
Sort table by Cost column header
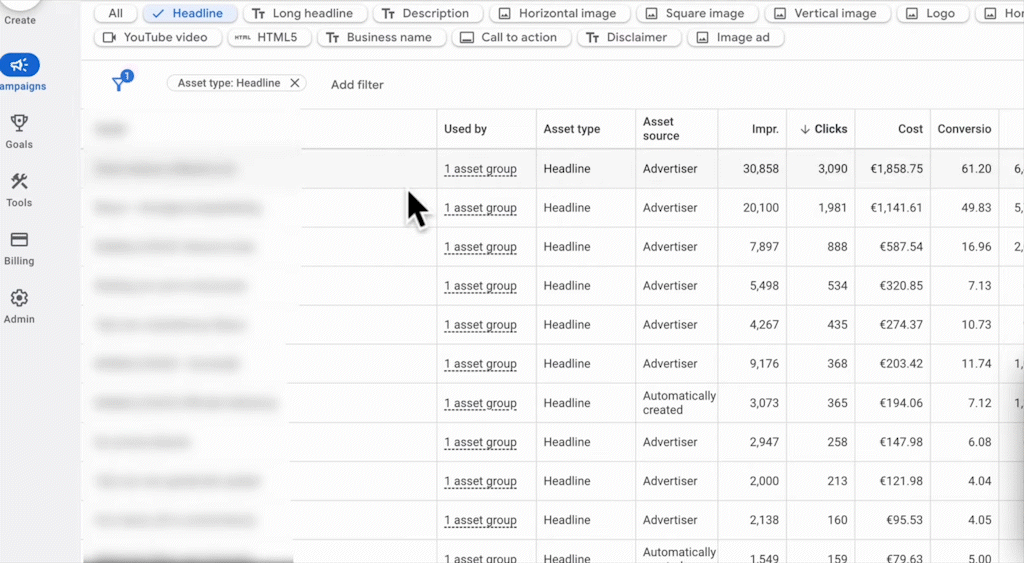tap(910, 129)
